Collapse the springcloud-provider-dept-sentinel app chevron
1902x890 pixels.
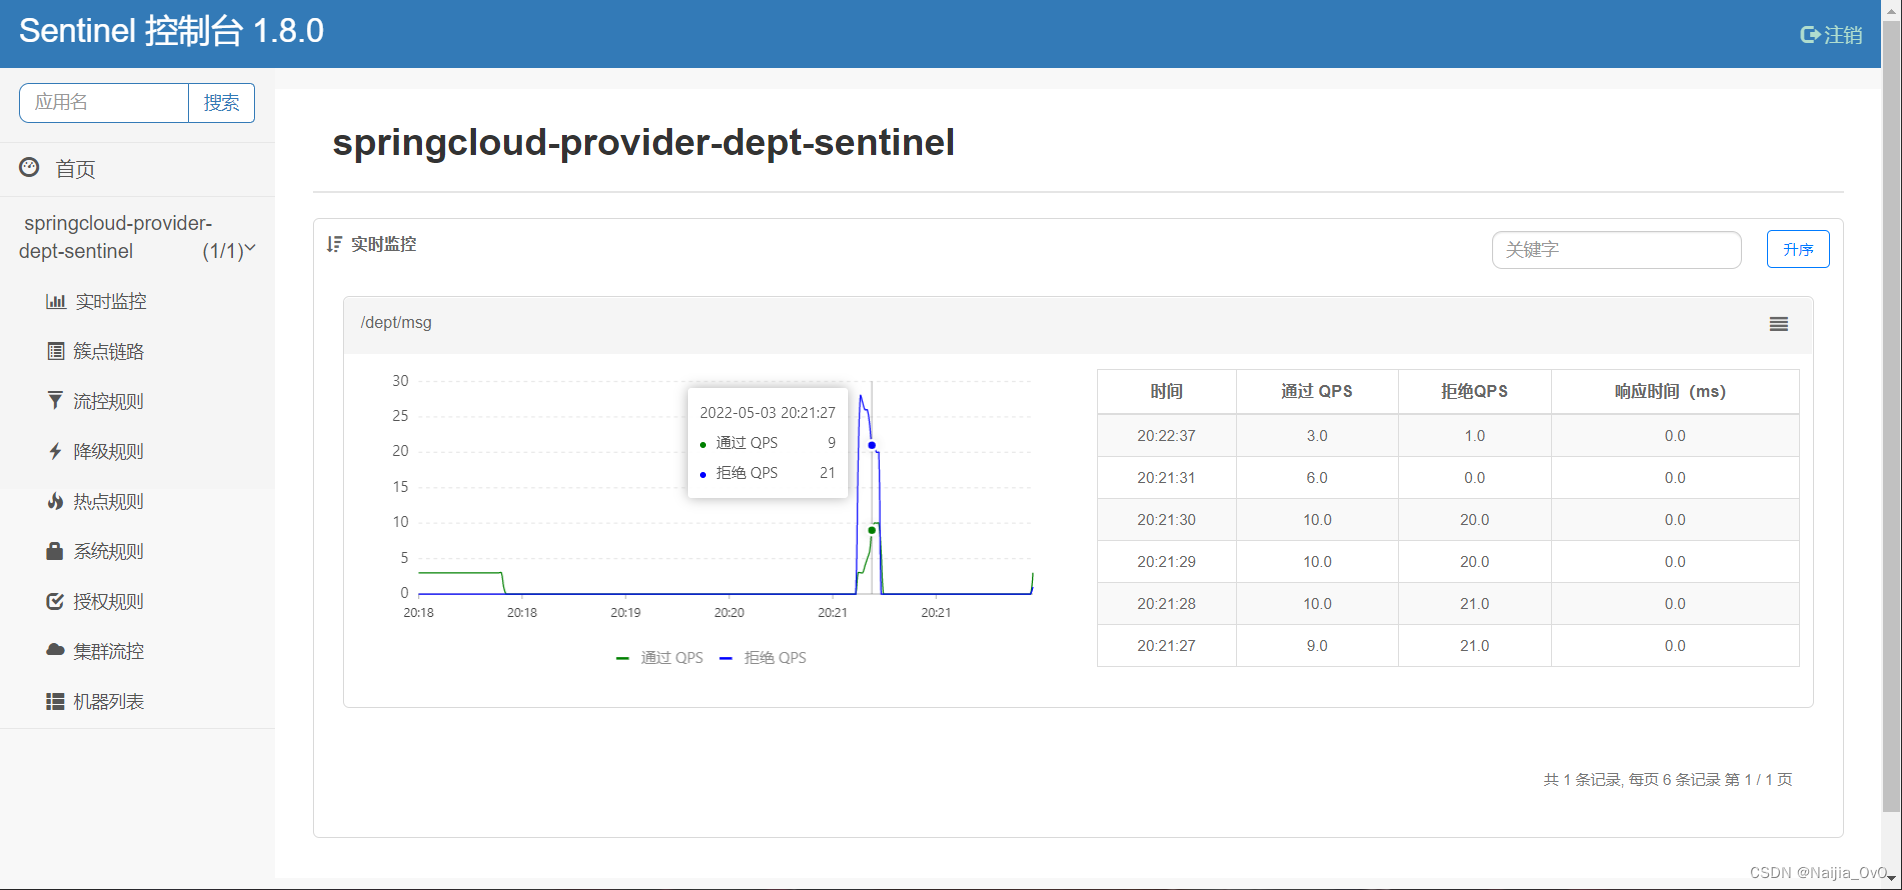[250, 248]
